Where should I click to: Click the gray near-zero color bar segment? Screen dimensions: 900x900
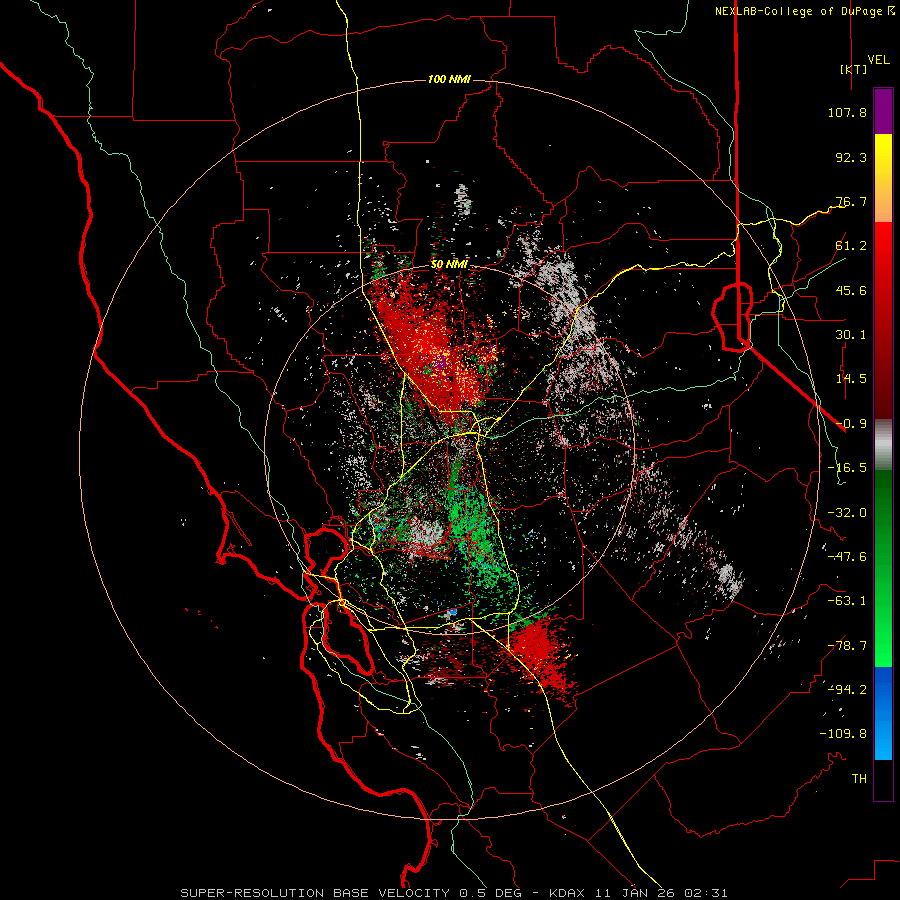pos(883,445)
